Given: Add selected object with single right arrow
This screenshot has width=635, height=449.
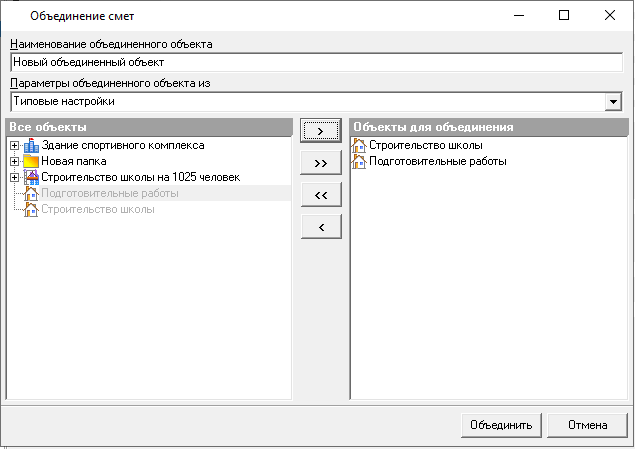Looking at the screenshot, I should pyautogui.click(x=321, y=130).
